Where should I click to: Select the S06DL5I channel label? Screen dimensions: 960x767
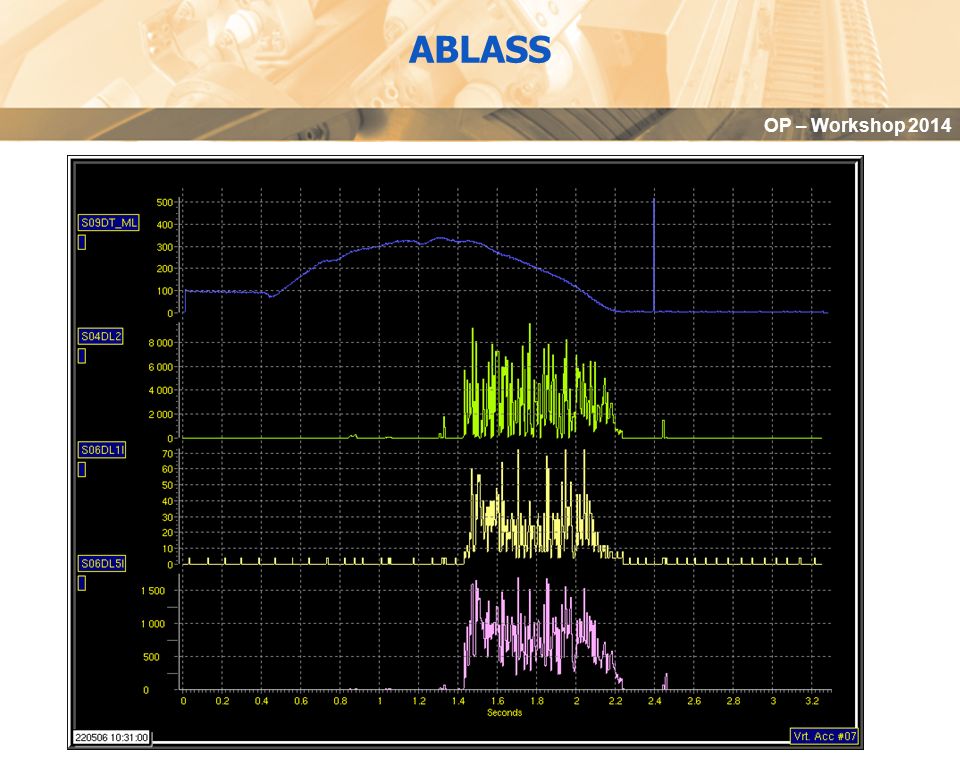[102, 564]
